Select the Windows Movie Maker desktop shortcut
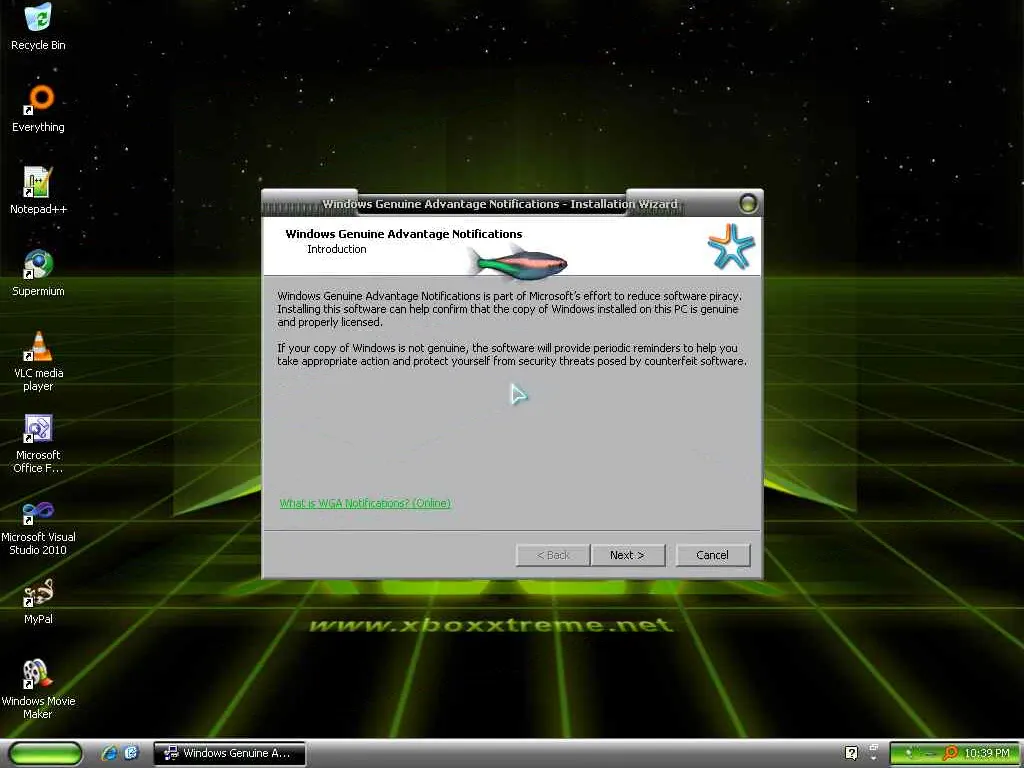The image size is (1024, 768). 38,689
